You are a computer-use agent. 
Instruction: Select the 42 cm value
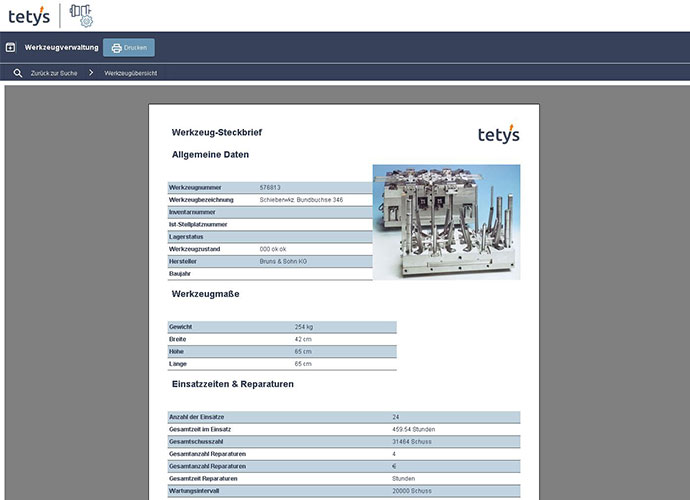click(303, 339)
